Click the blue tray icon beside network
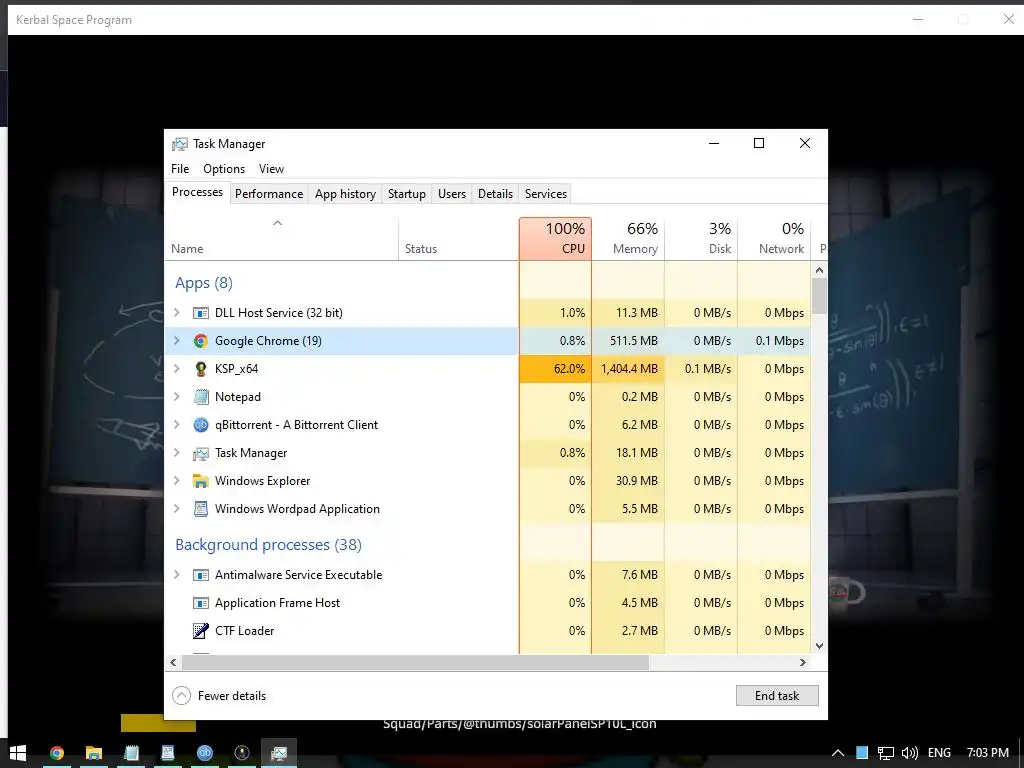The width and height of the screenshot is (1024, 768). [862, 753]
